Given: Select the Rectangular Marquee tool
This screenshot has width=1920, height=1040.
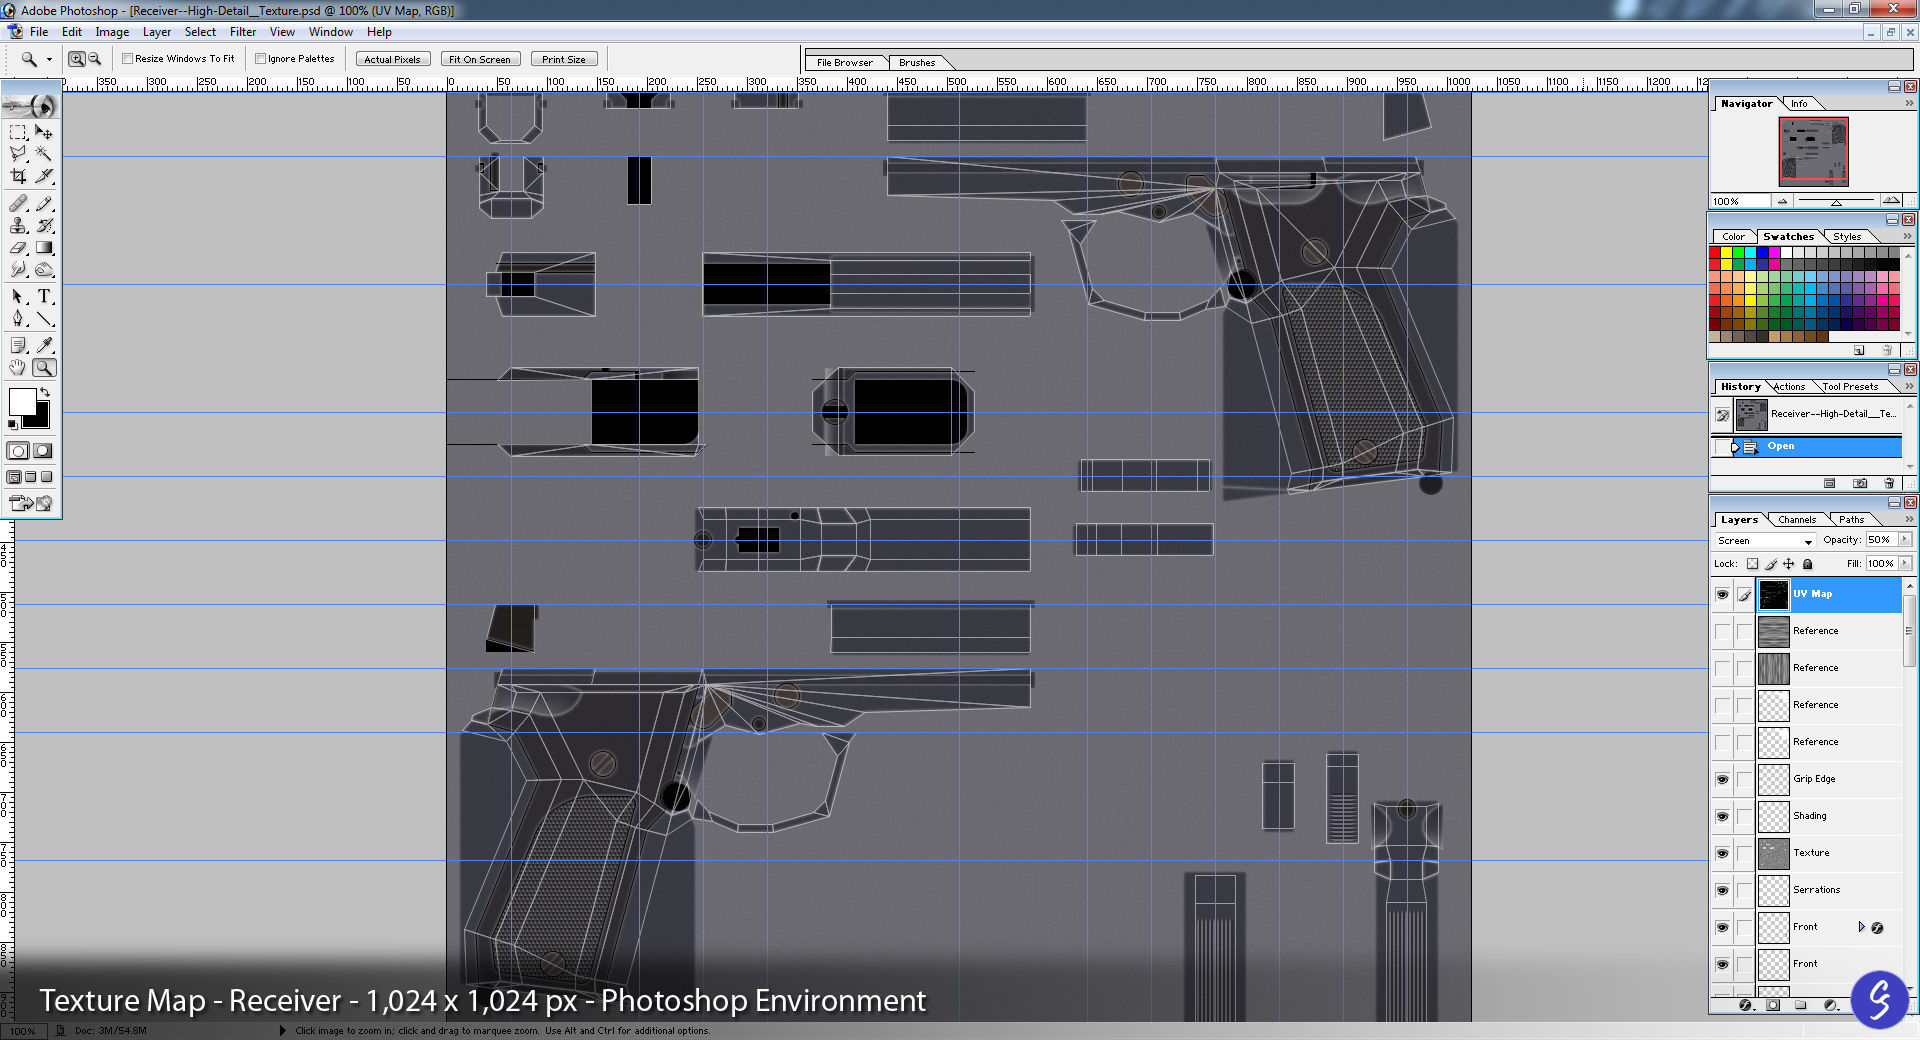Looking at the screenshot, I should pos(18,132).
